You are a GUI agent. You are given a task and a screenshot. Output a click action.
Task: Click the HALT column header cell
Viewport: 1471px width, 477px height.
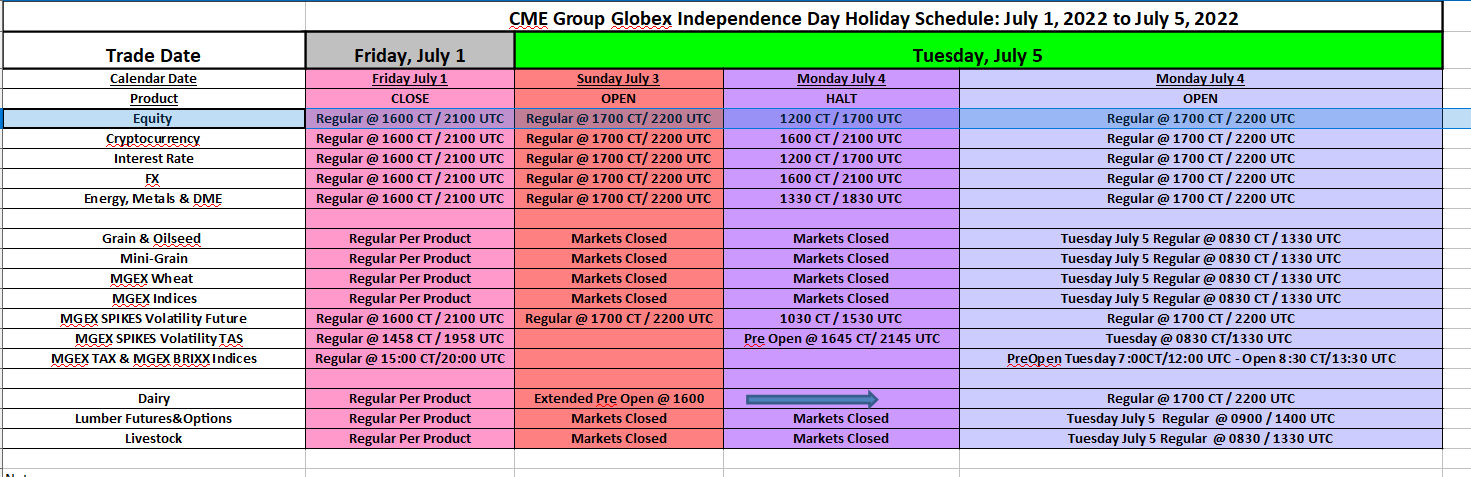coord(841,99)
